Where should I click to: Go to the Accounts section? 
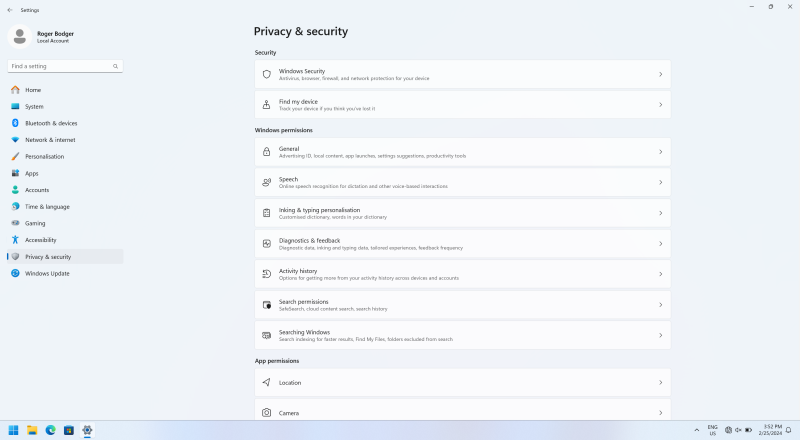click(x=65, y=190)
